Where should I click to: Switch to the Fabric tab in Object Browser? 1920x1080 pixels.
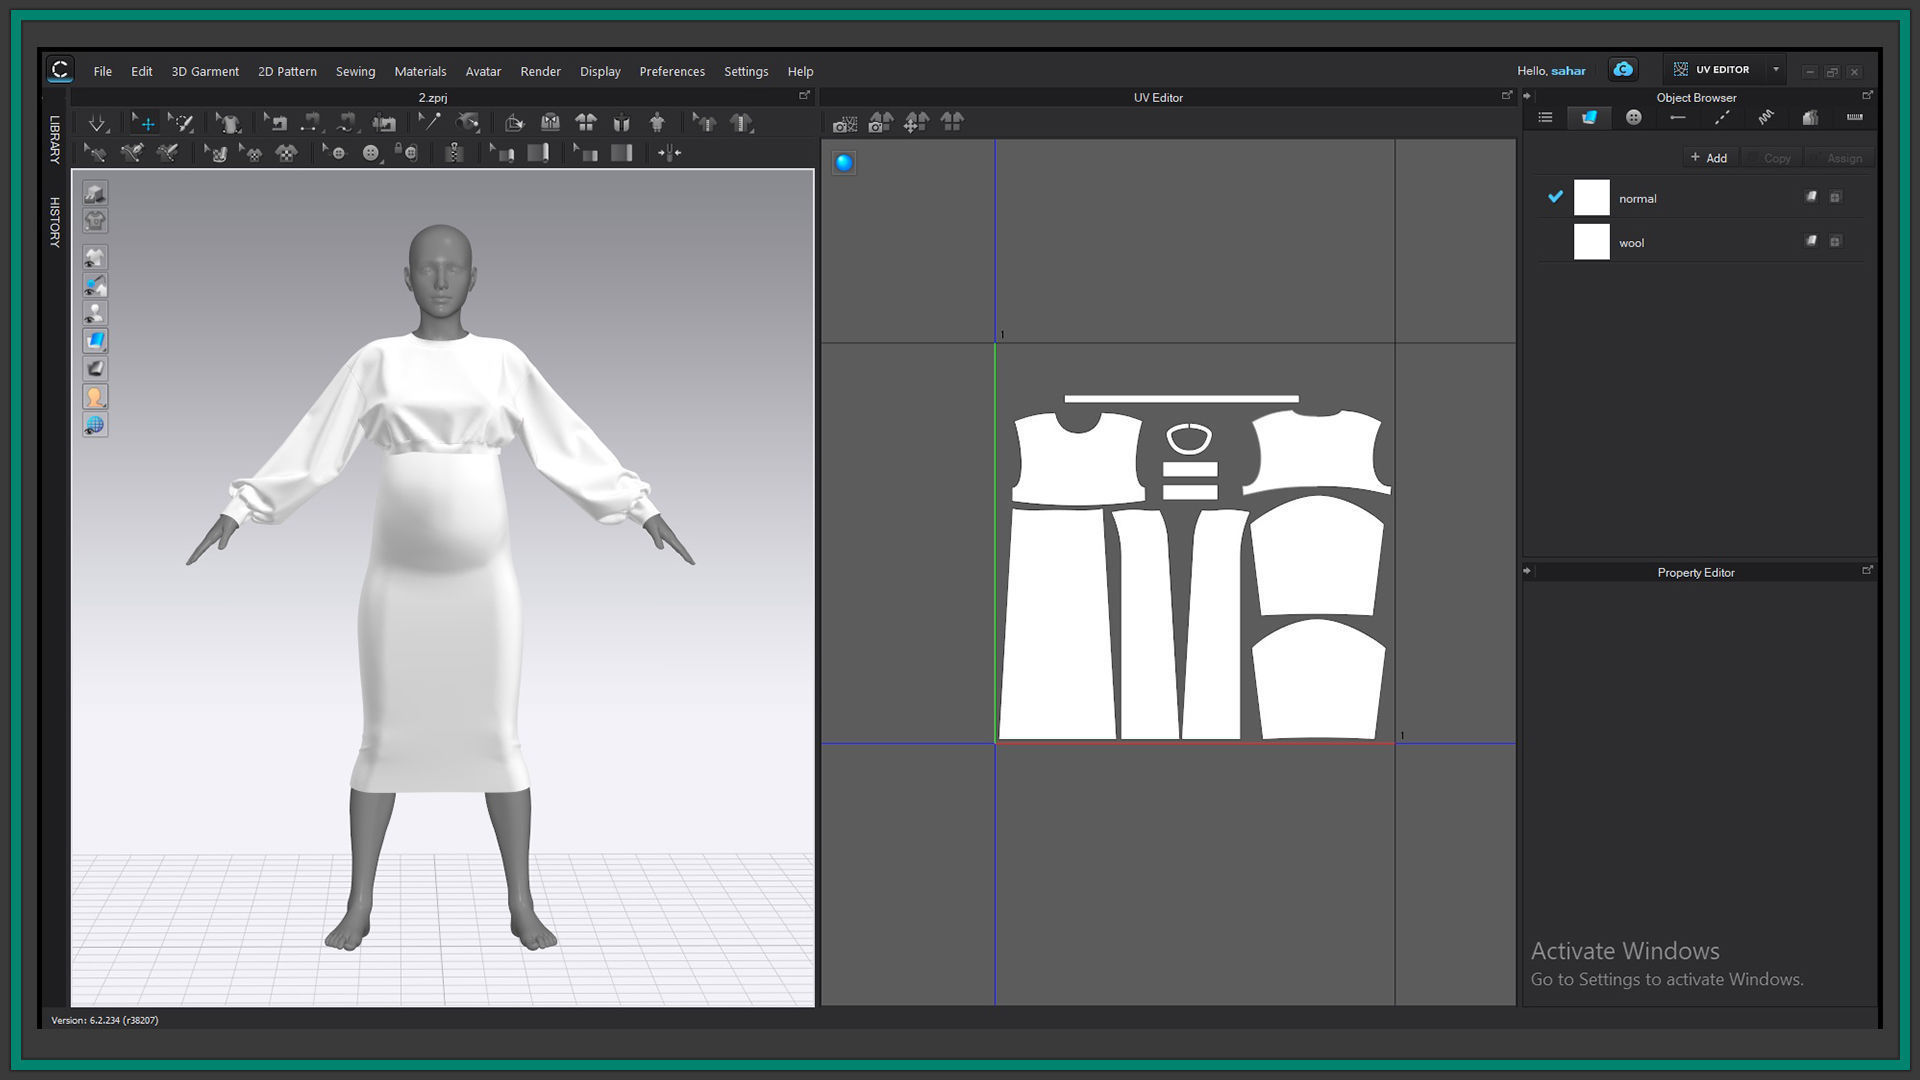click(1589, 118)
